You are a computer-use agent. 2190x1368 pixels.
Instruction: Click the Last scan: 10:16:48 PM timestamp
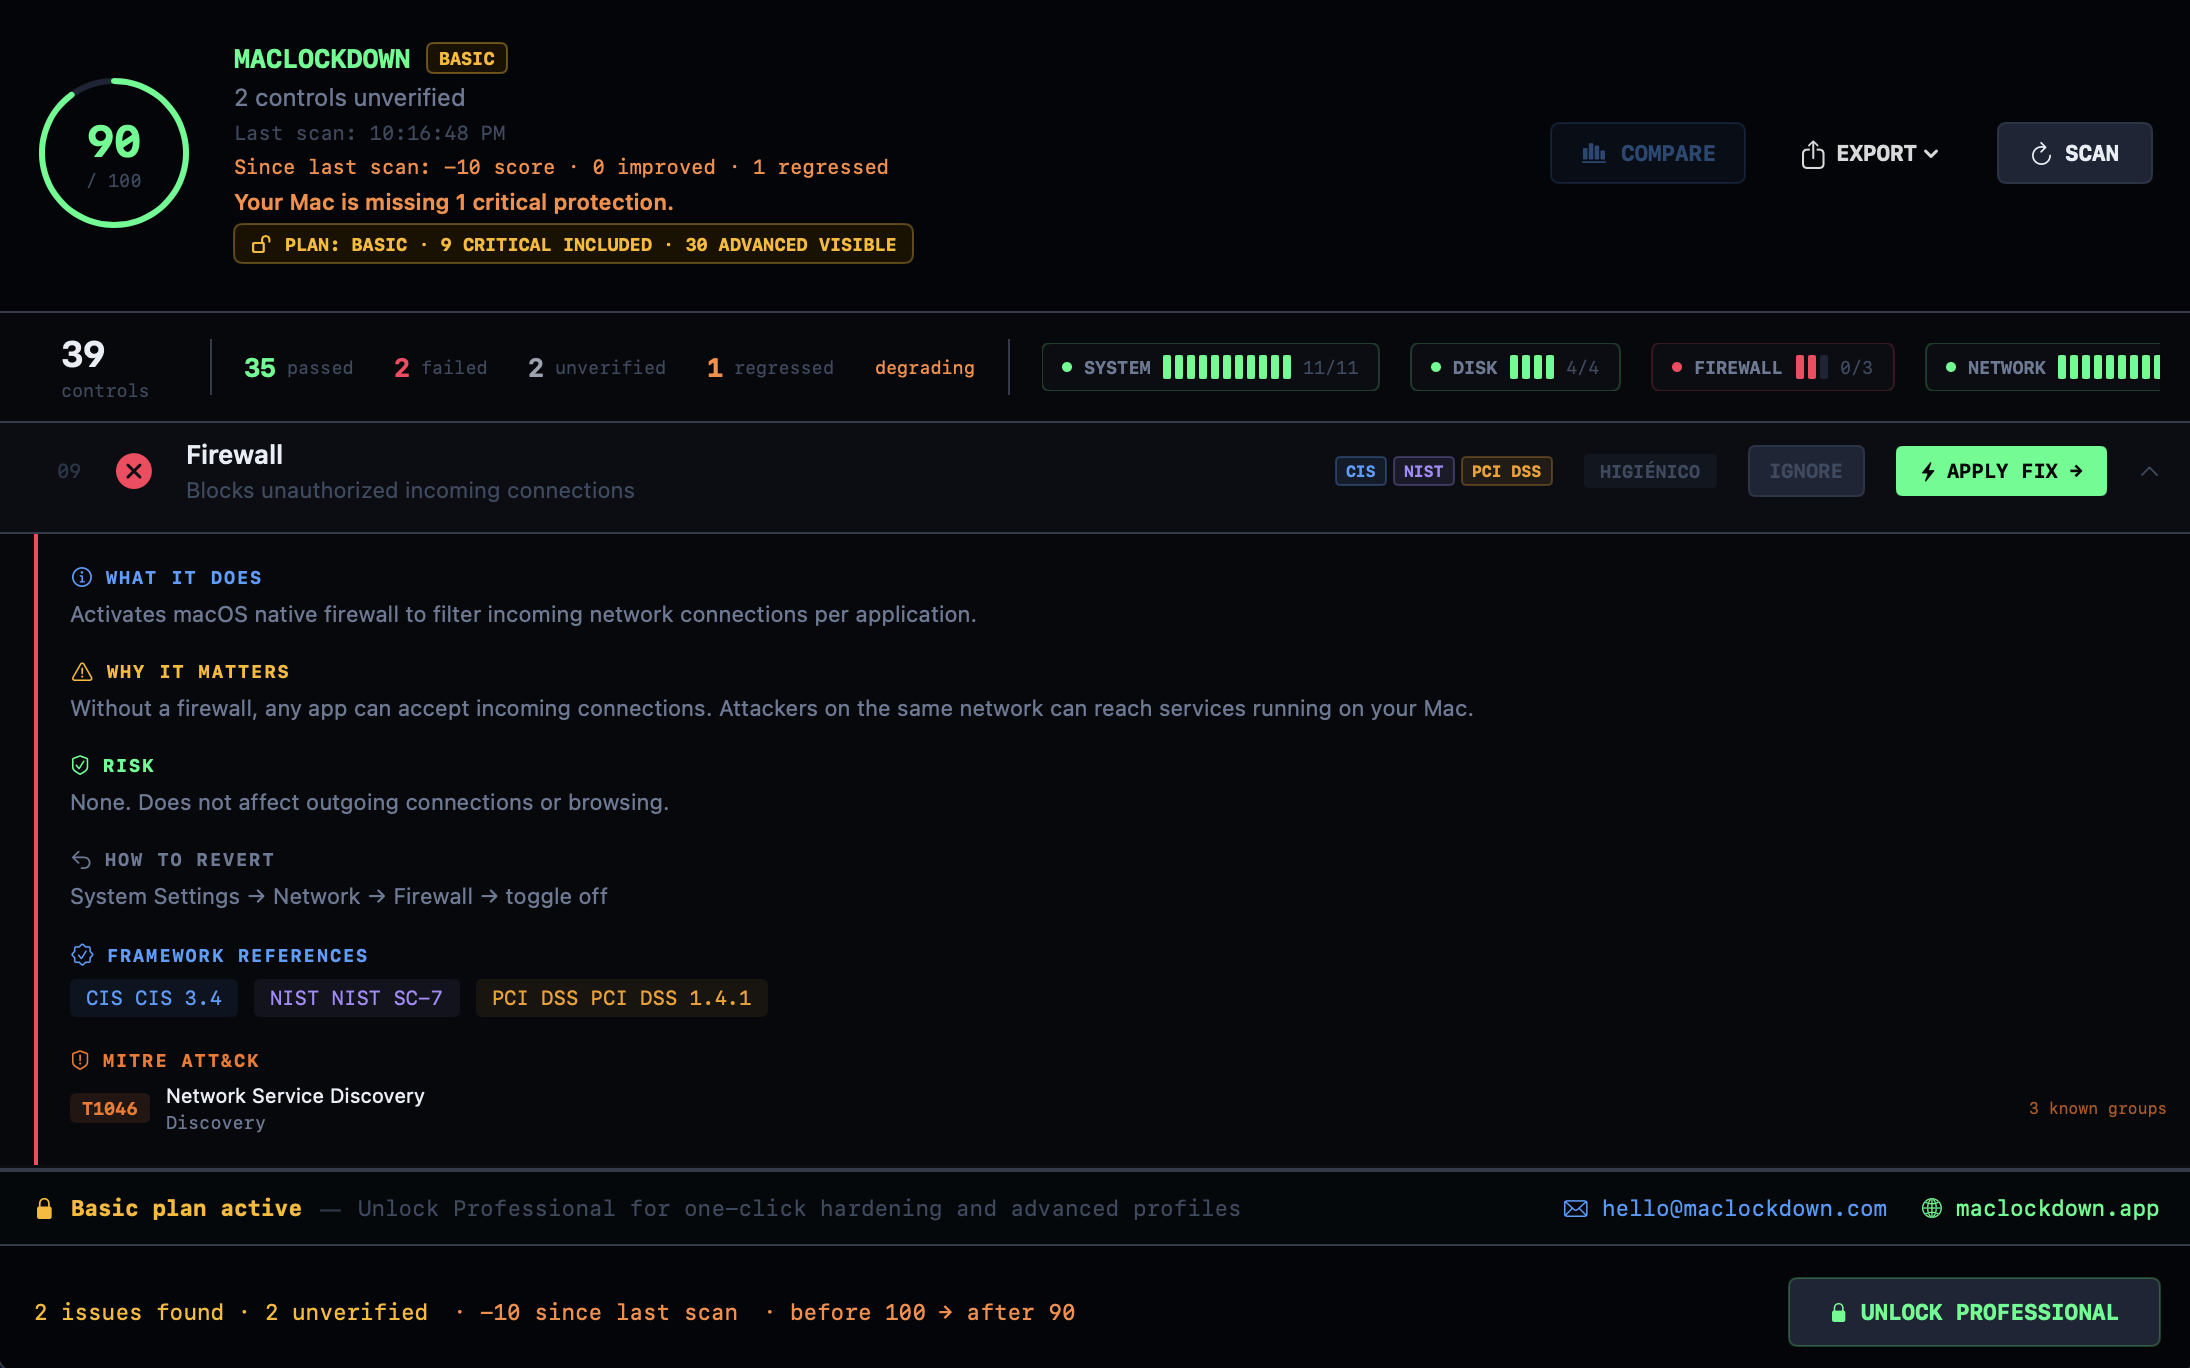coord(370,133)
